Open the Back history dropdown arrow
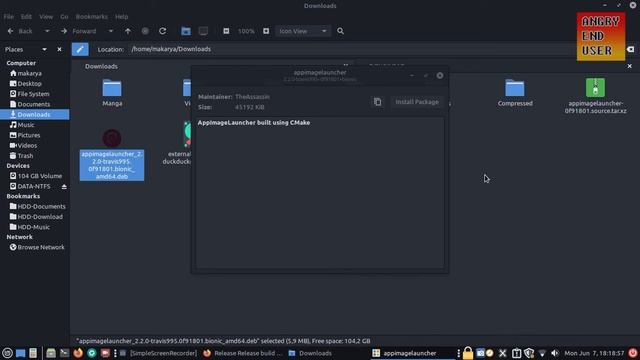This screenshot has width=640, height=360. click(47, 31)
